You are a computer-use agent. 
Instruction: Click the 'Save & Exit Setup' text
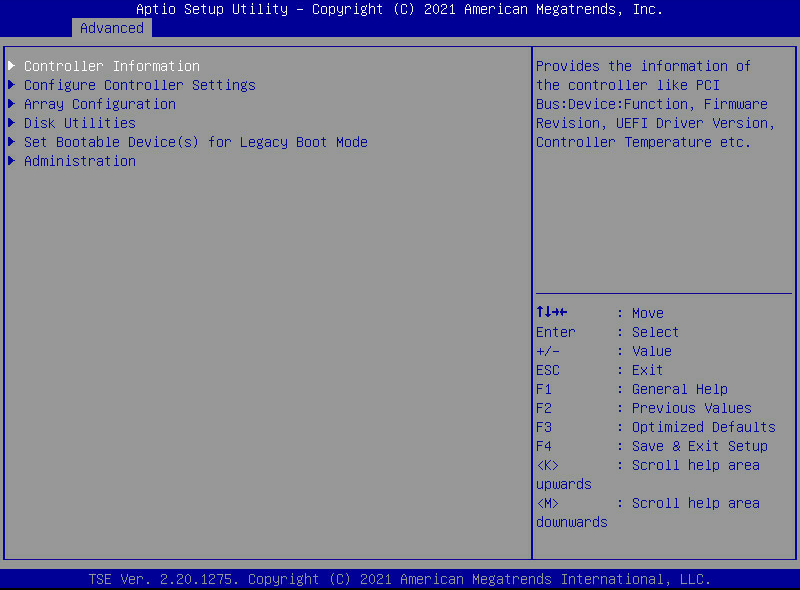[700, 446]
